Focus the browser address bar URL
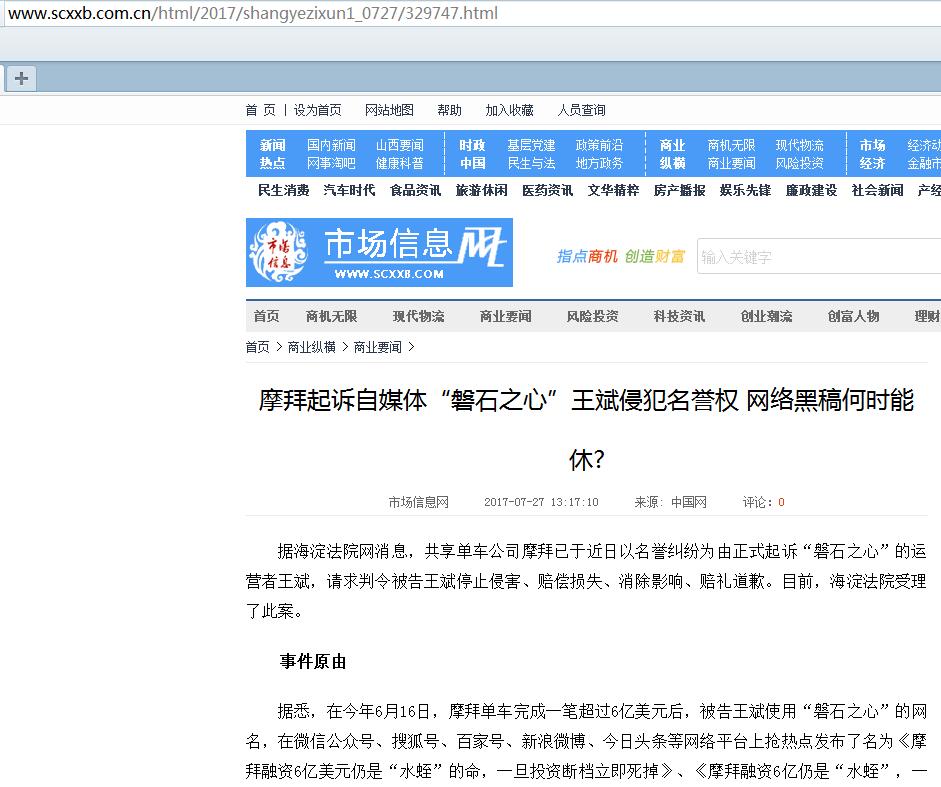The width and height of the screenshot is (941, 787). [x=253, y=13]
